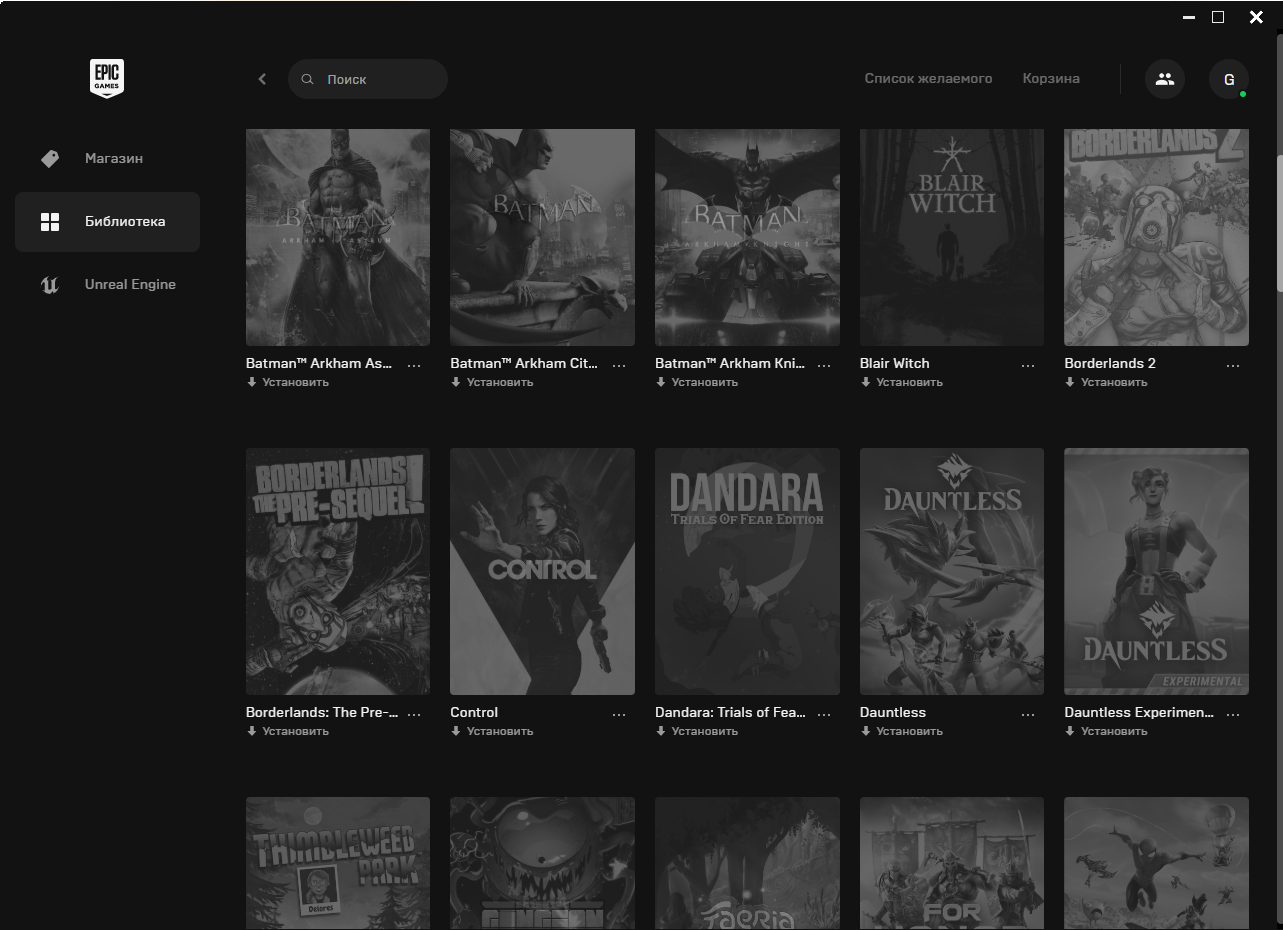Click the Blair Witch title text
The height and width of the screenshot is (930, 1283).
[895, 363]
